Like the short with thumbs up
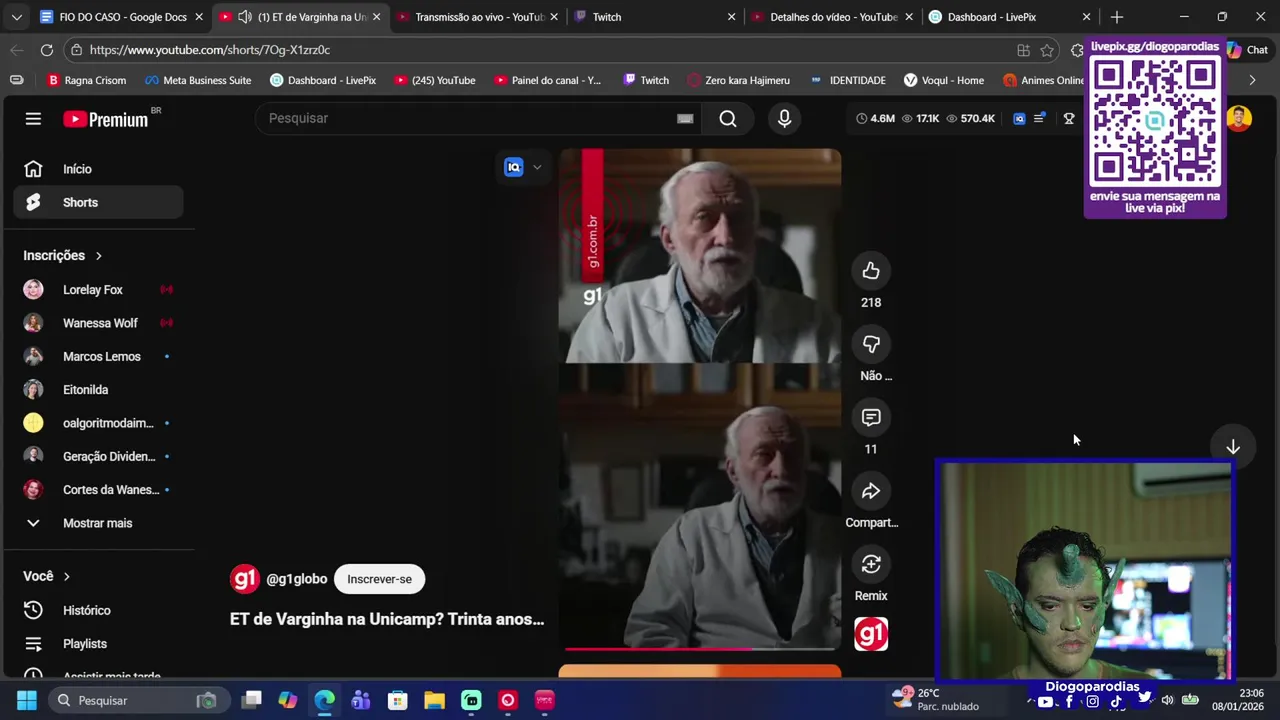Viewport: 1280px width, 720px height. 871,271
